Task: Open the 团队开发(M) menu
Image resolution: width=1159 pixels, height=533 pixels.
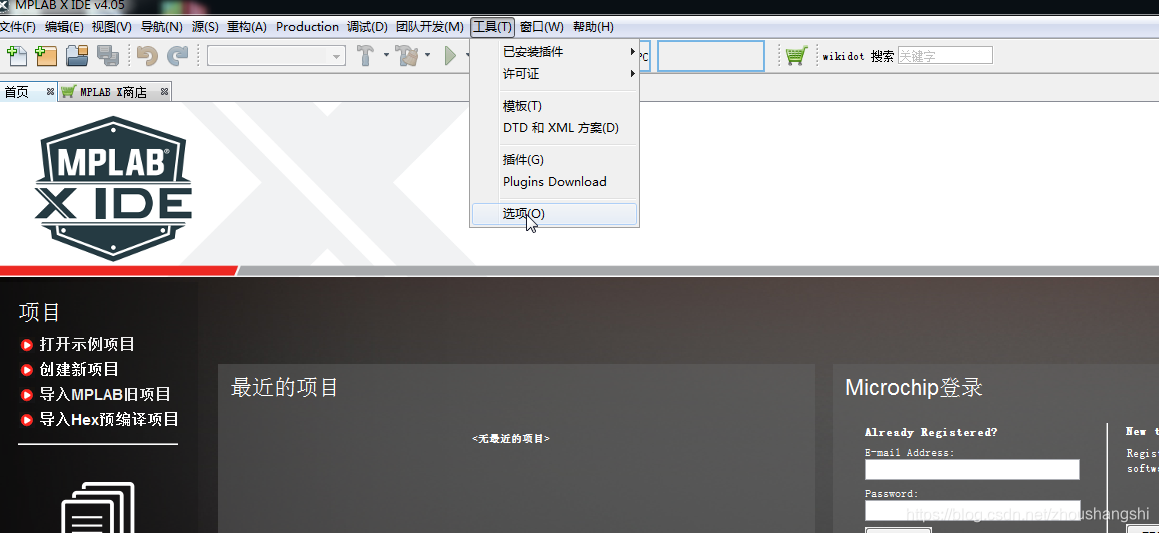Action: [x=429, y=27]
